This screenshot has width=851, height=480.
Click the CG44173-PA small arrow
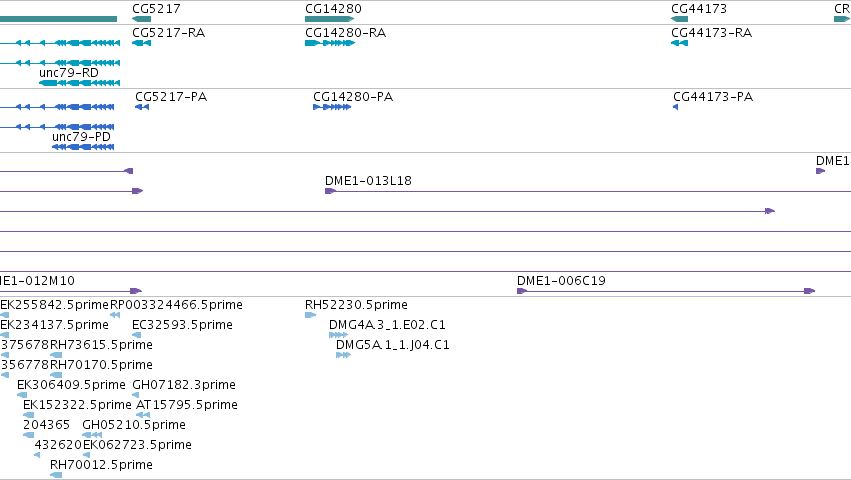point(676,107)
